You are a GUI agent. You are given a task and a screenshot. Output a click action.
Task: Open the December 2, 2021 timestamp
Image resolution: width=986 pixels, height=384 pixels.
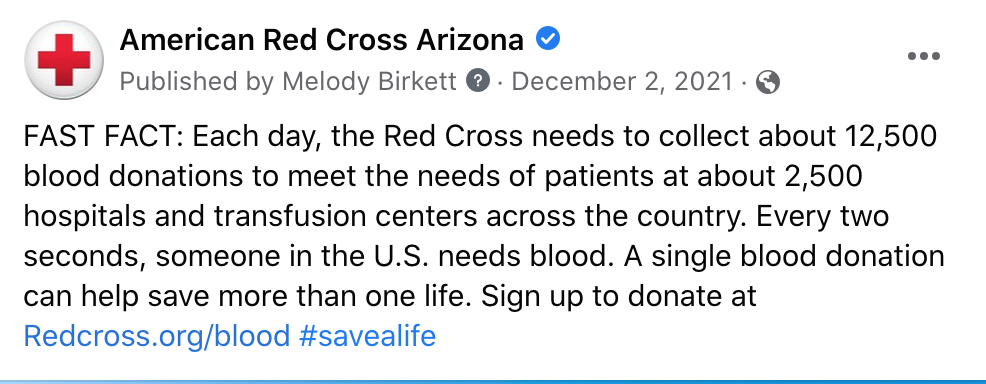tap(623, 81)
